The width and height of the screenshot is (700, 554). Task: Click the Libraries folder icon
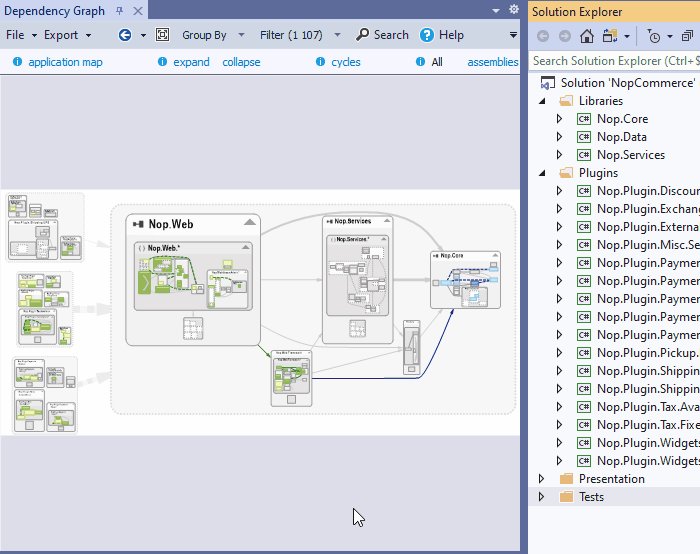click(566, 101)
